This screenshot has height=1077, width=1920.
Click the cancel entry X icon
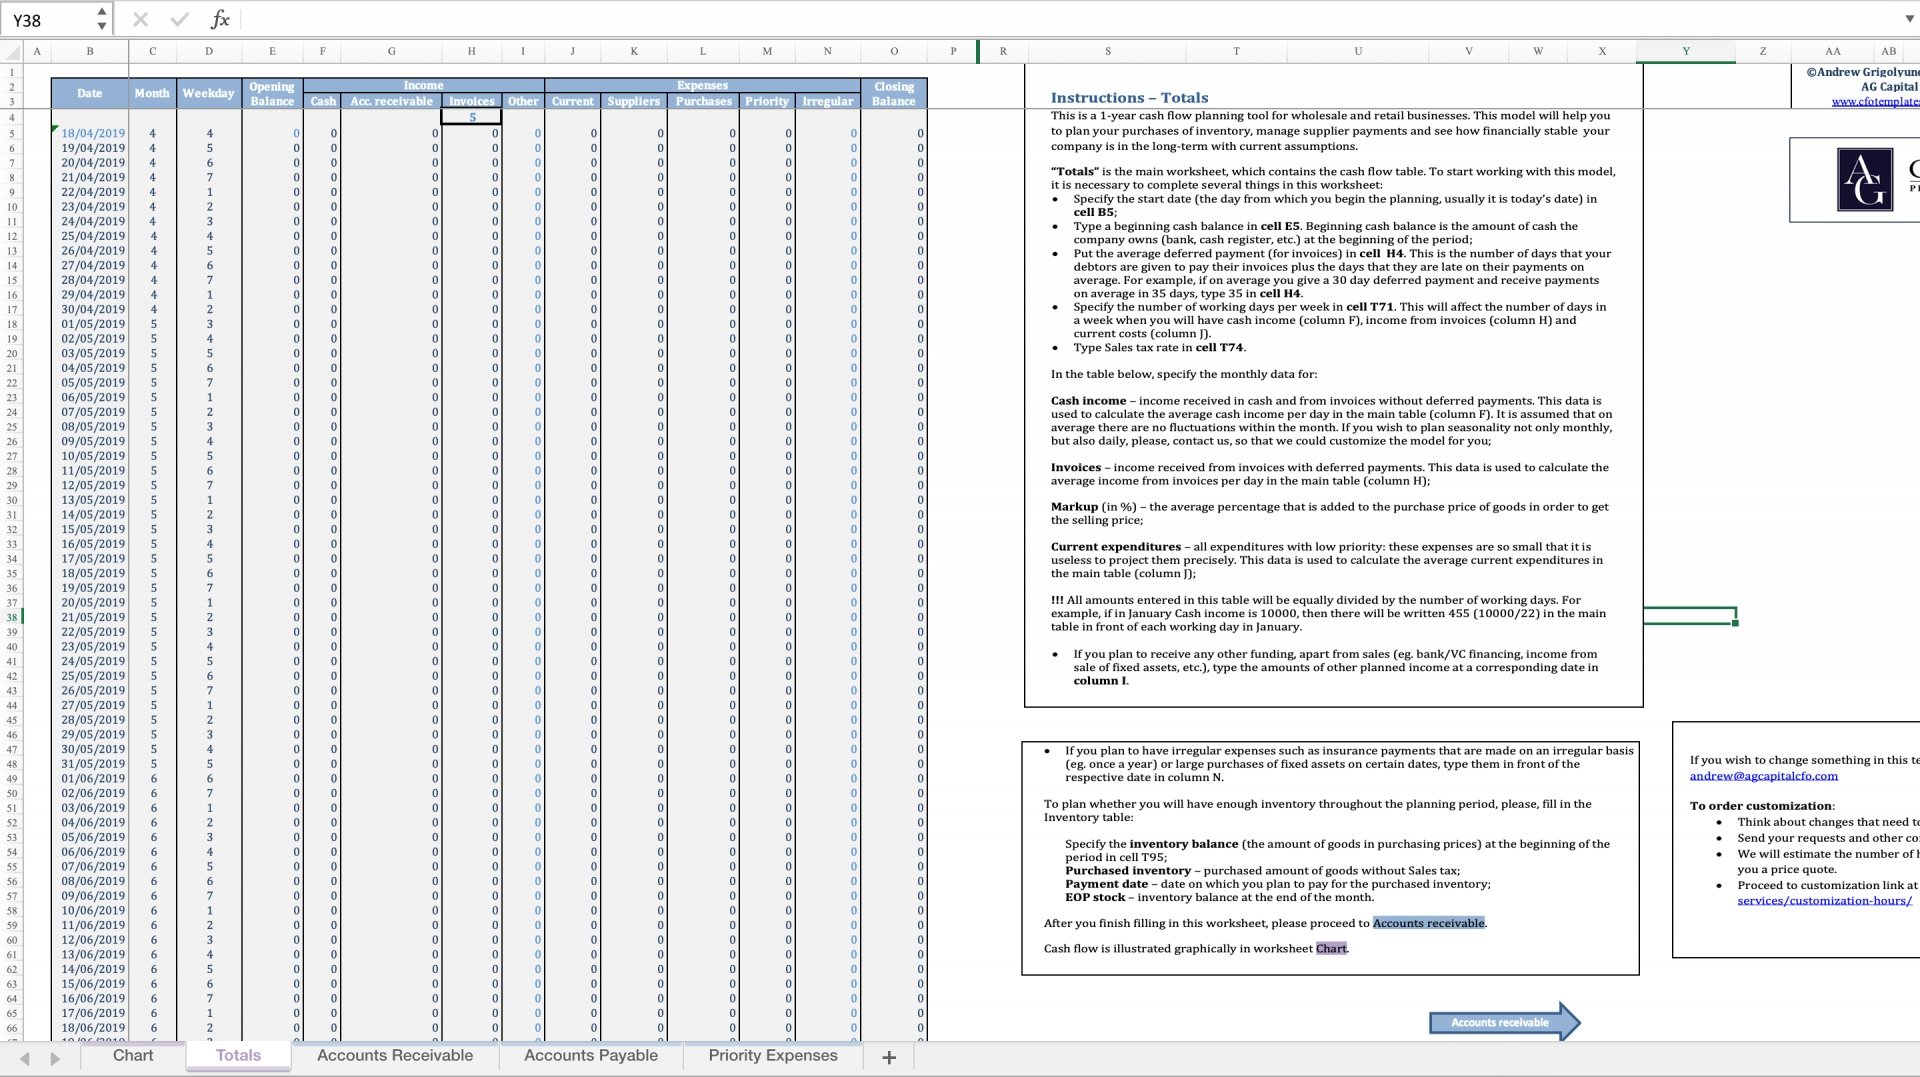click(x=140, y=19)
